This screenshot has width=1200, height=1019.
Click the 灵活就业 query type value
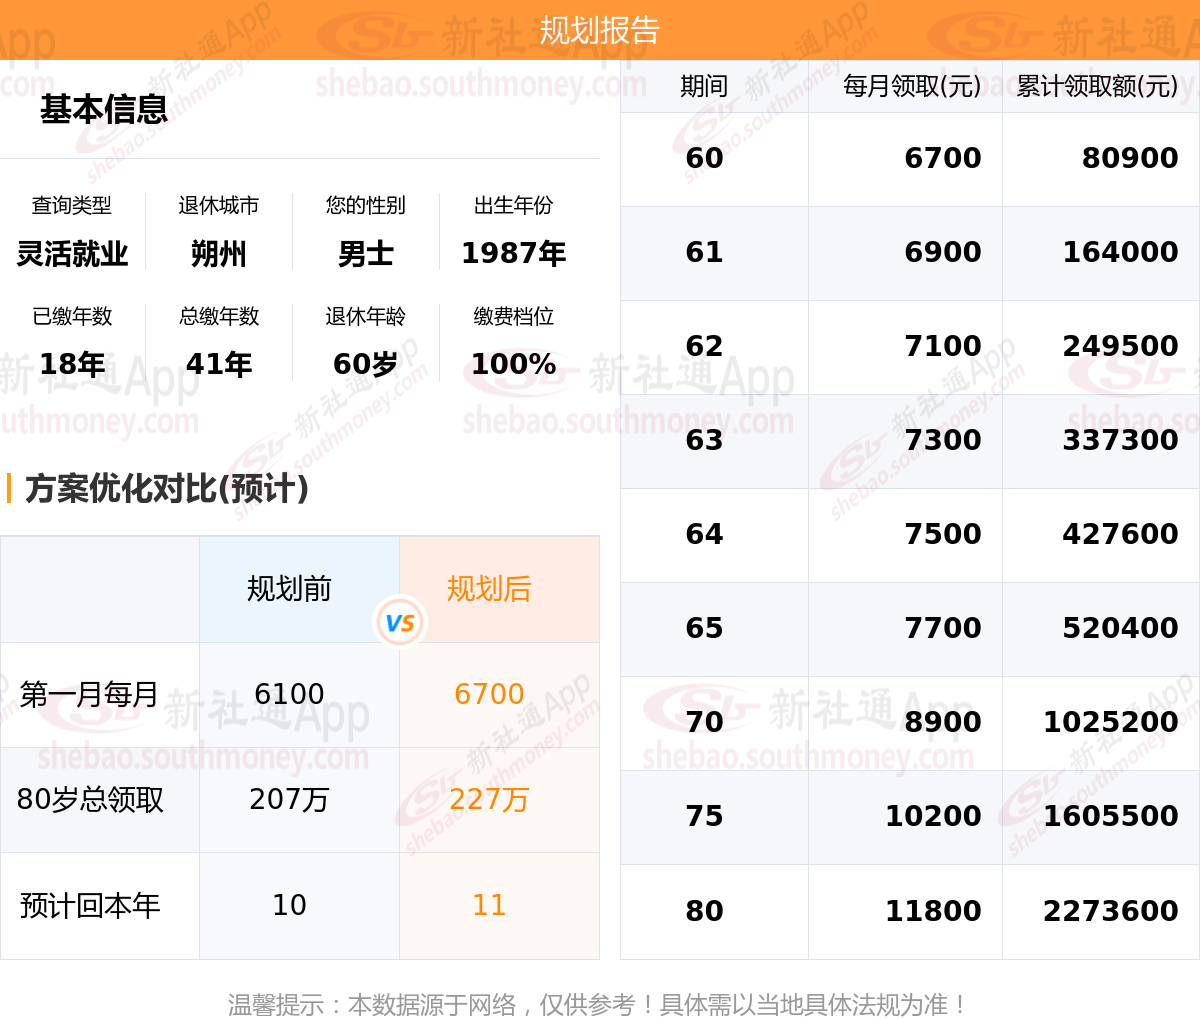(72, 254)
